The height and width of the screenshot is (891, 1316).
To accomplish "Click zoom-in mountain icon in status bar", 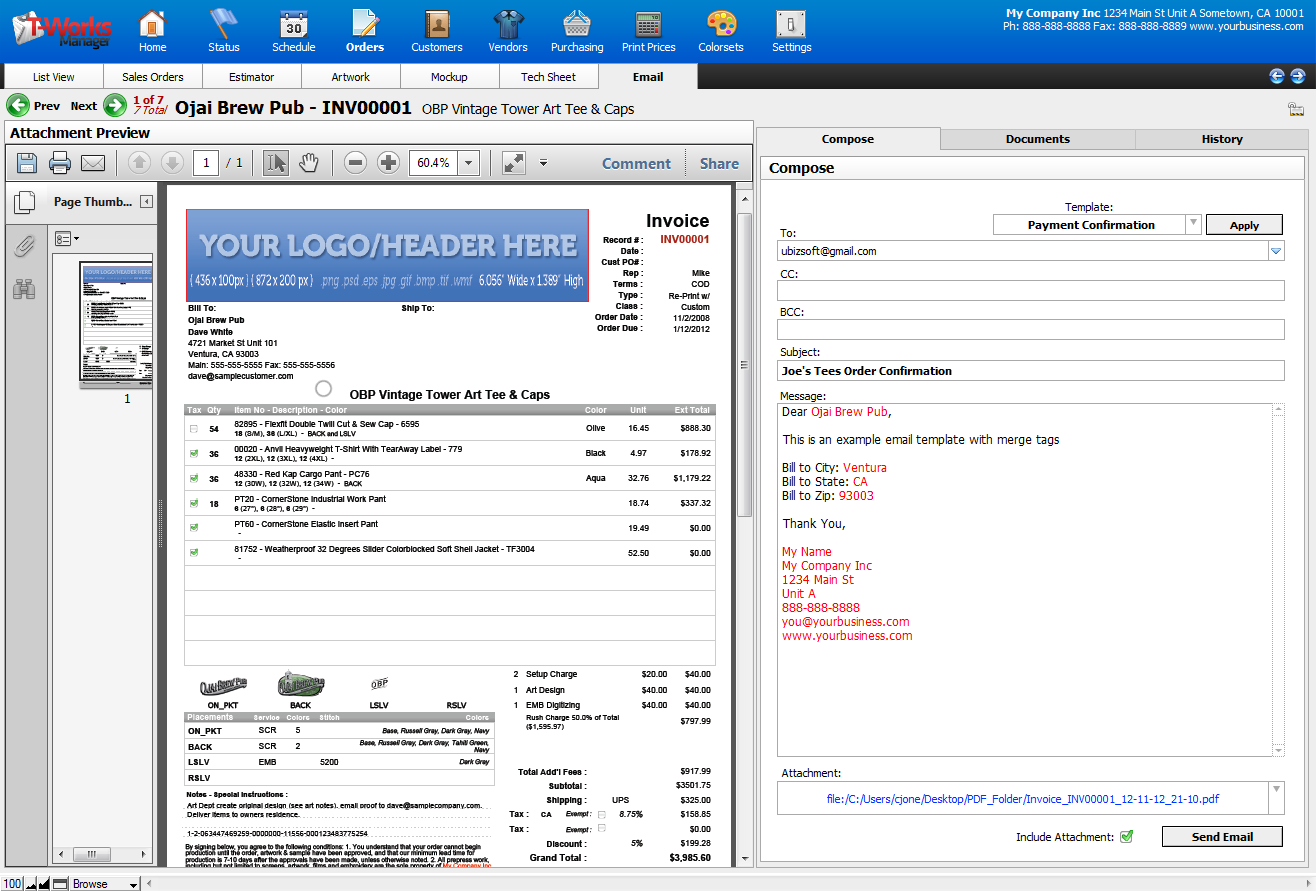I will pyautogui.click(x=44, y=884).
